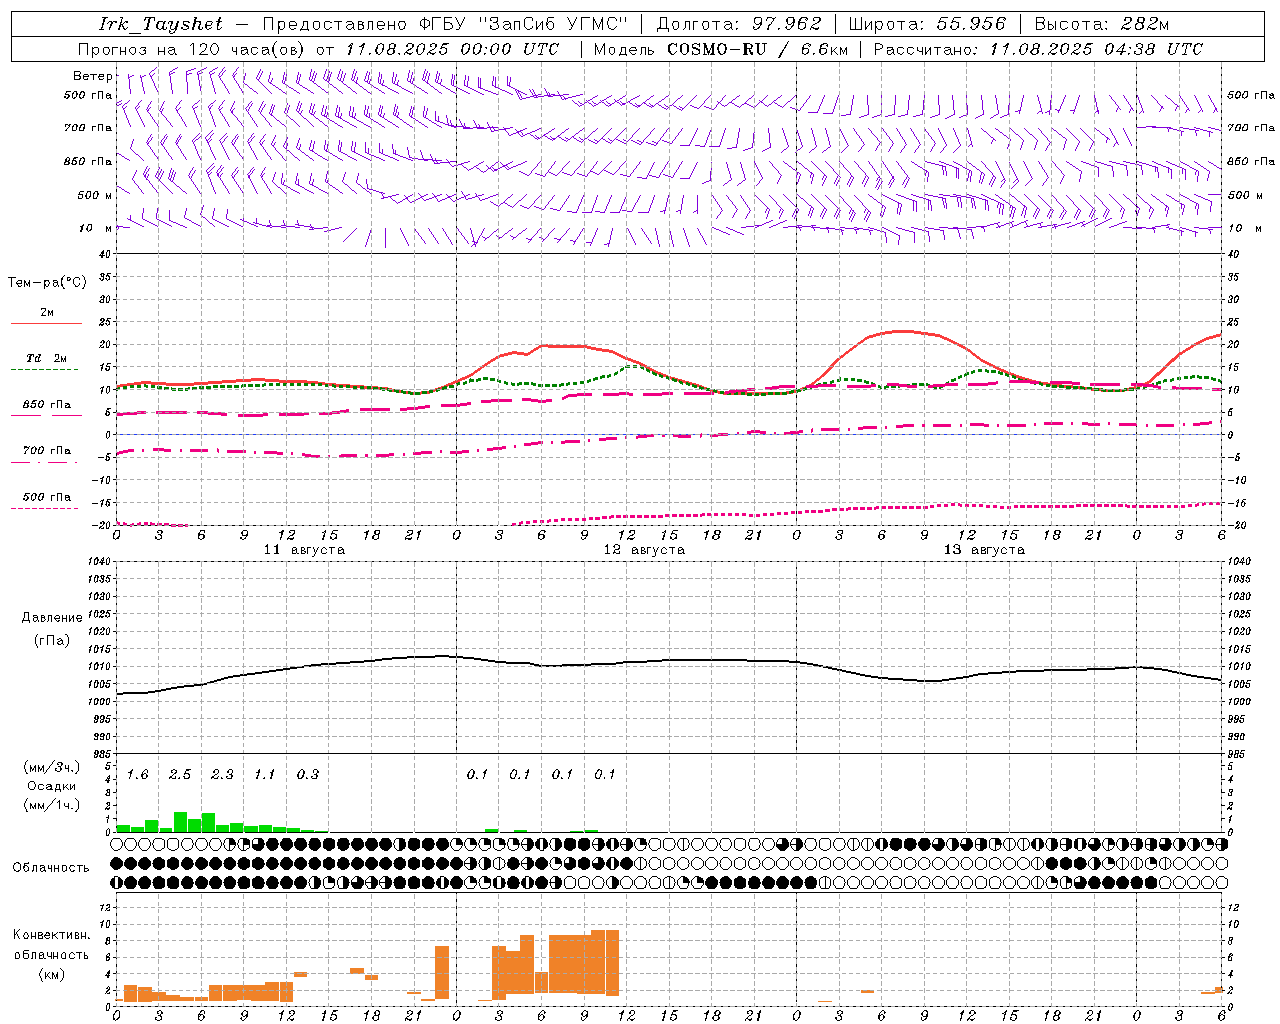Select the 2.5 precipitation value
1280x1024 pixels.
(x=180, y=775)
